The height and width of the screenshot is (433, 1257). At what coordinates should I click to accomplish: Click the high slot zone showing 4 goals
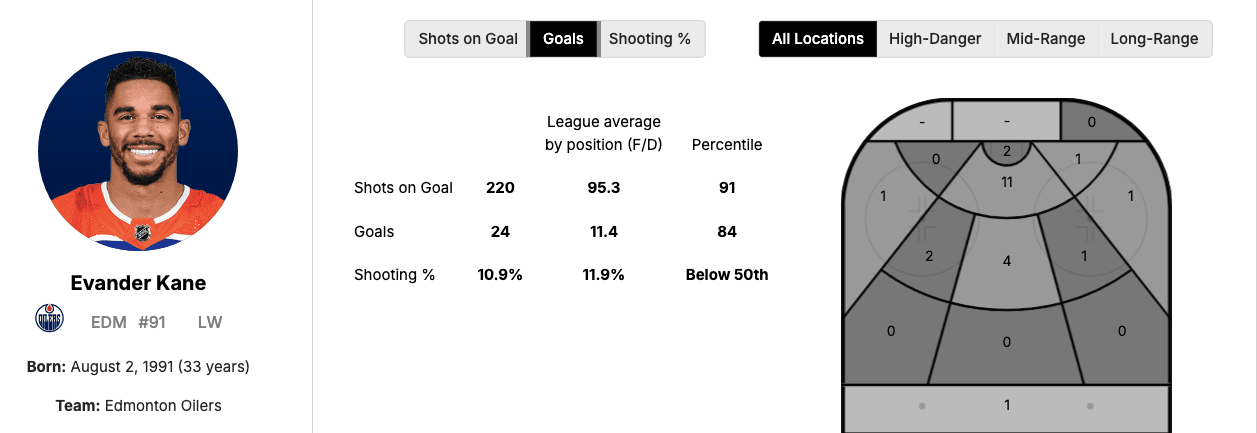(x=1006, y=260)
